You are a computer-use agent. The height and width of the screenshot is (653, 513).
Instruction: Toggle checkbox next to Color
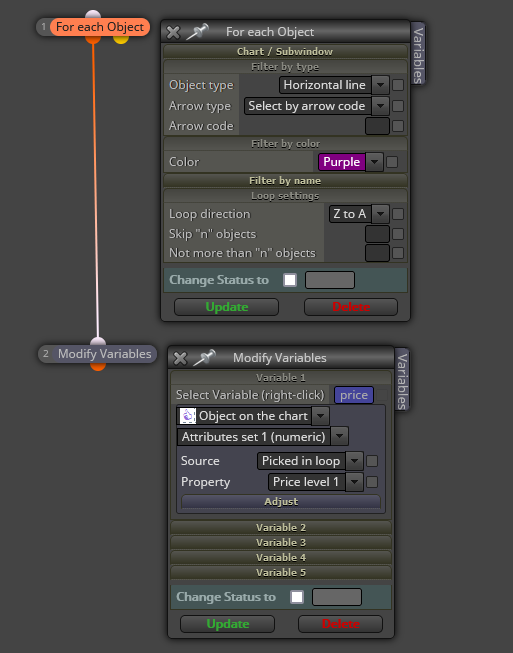392,162
